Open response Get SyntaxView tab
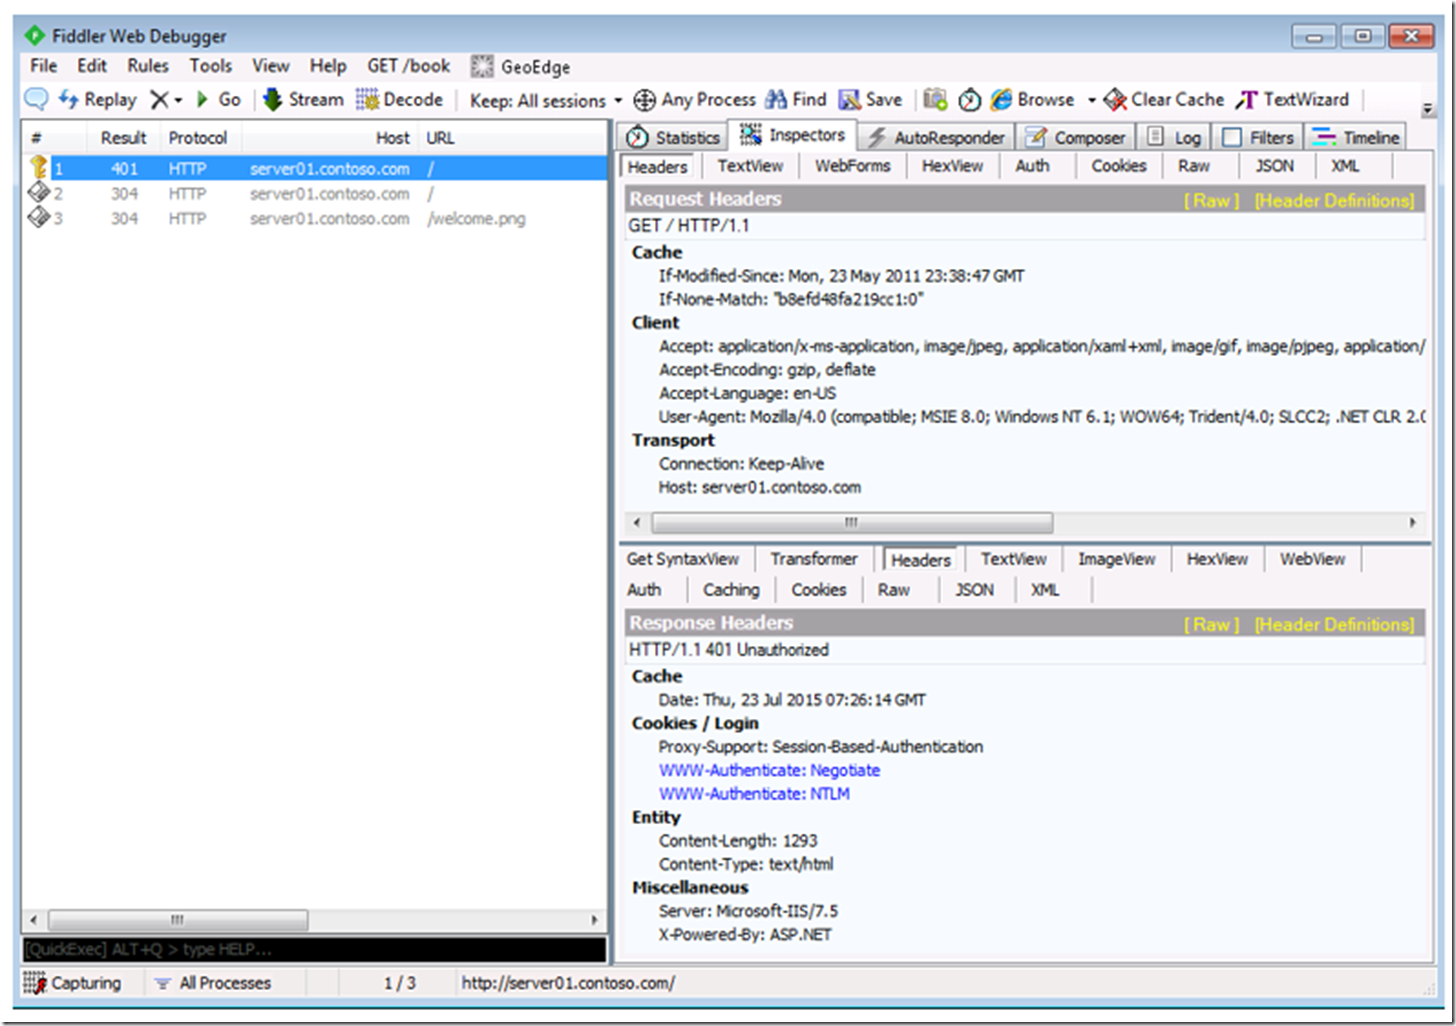The width and height of the screenshot is (1456, 1026). click(x=683, y=559)
